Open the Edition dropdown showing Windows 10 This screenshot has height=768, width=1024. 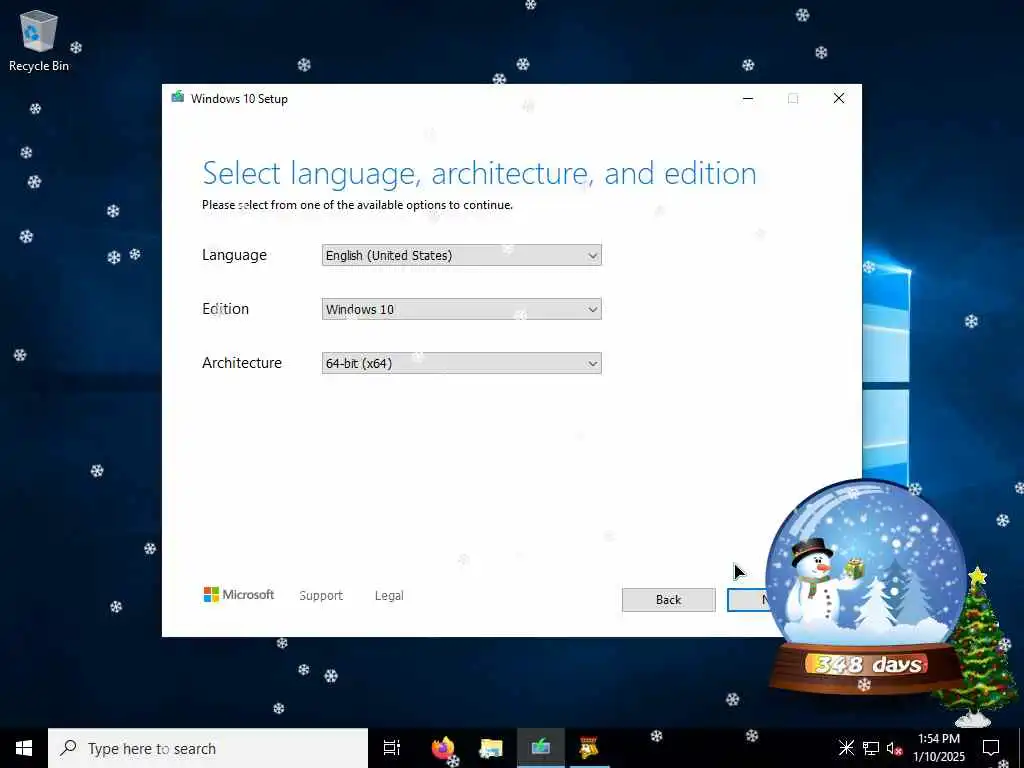[461, 309]
